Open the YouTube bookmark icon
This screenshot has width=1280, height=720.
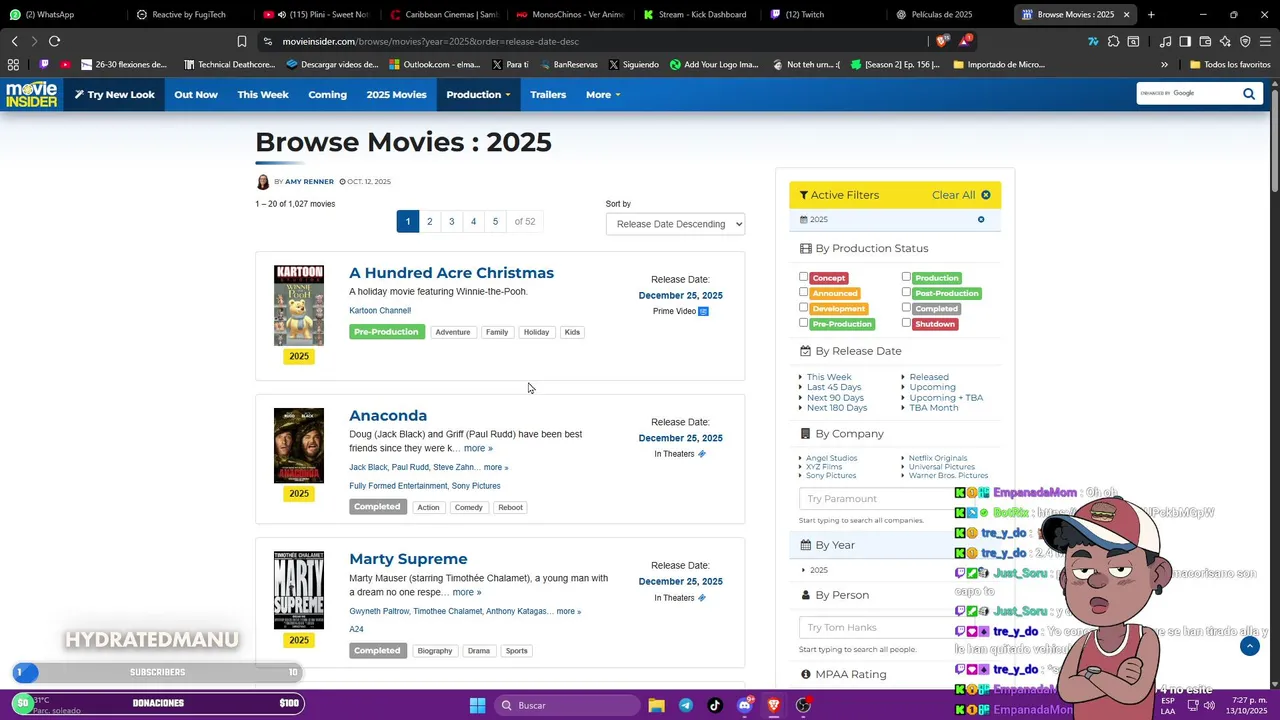tap(65, 64)
